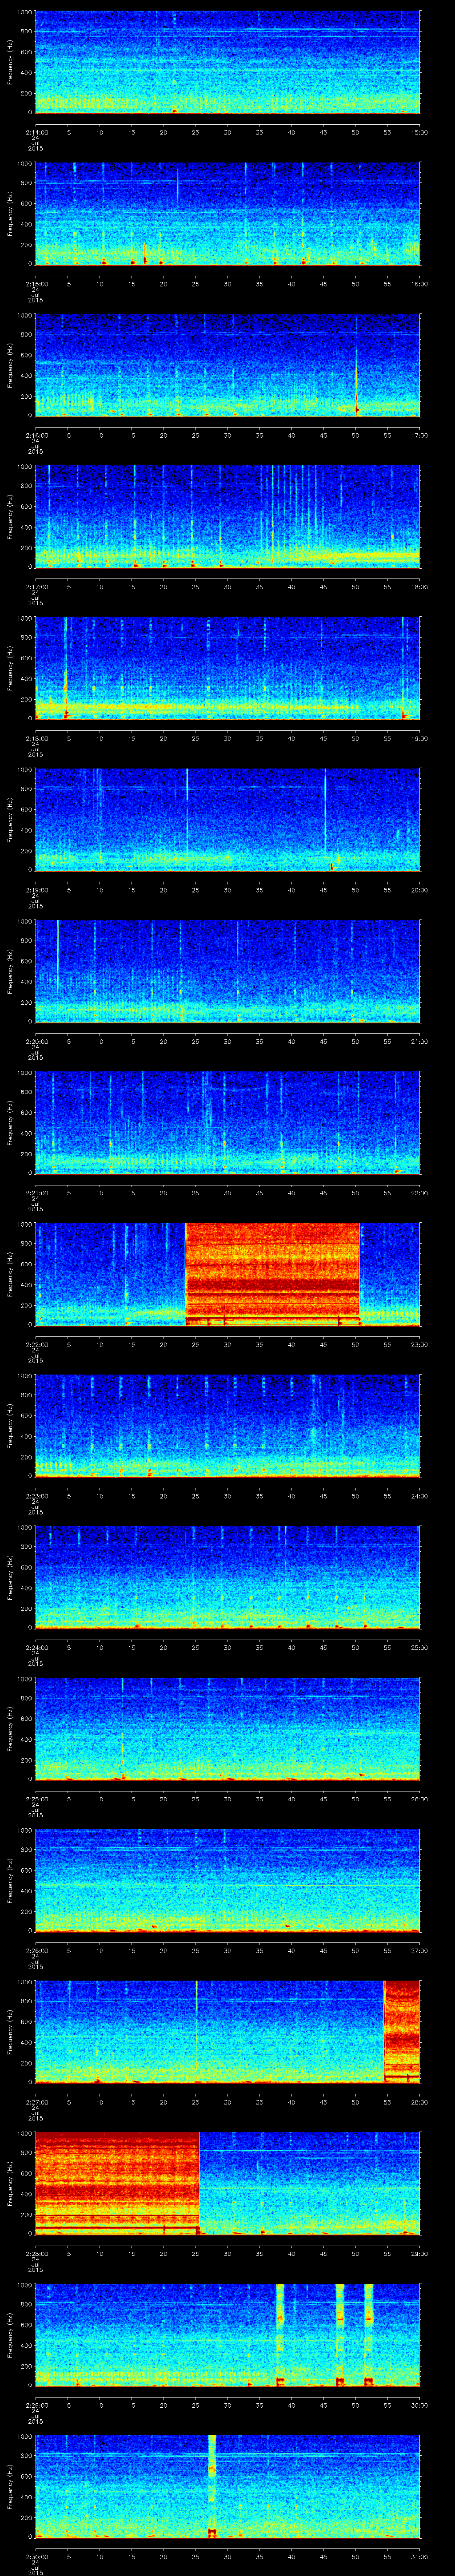455x2576 pixels.
Task: Click the large red noise block in 2:22 spectrogram
Action: click(x=272, y=1274)
